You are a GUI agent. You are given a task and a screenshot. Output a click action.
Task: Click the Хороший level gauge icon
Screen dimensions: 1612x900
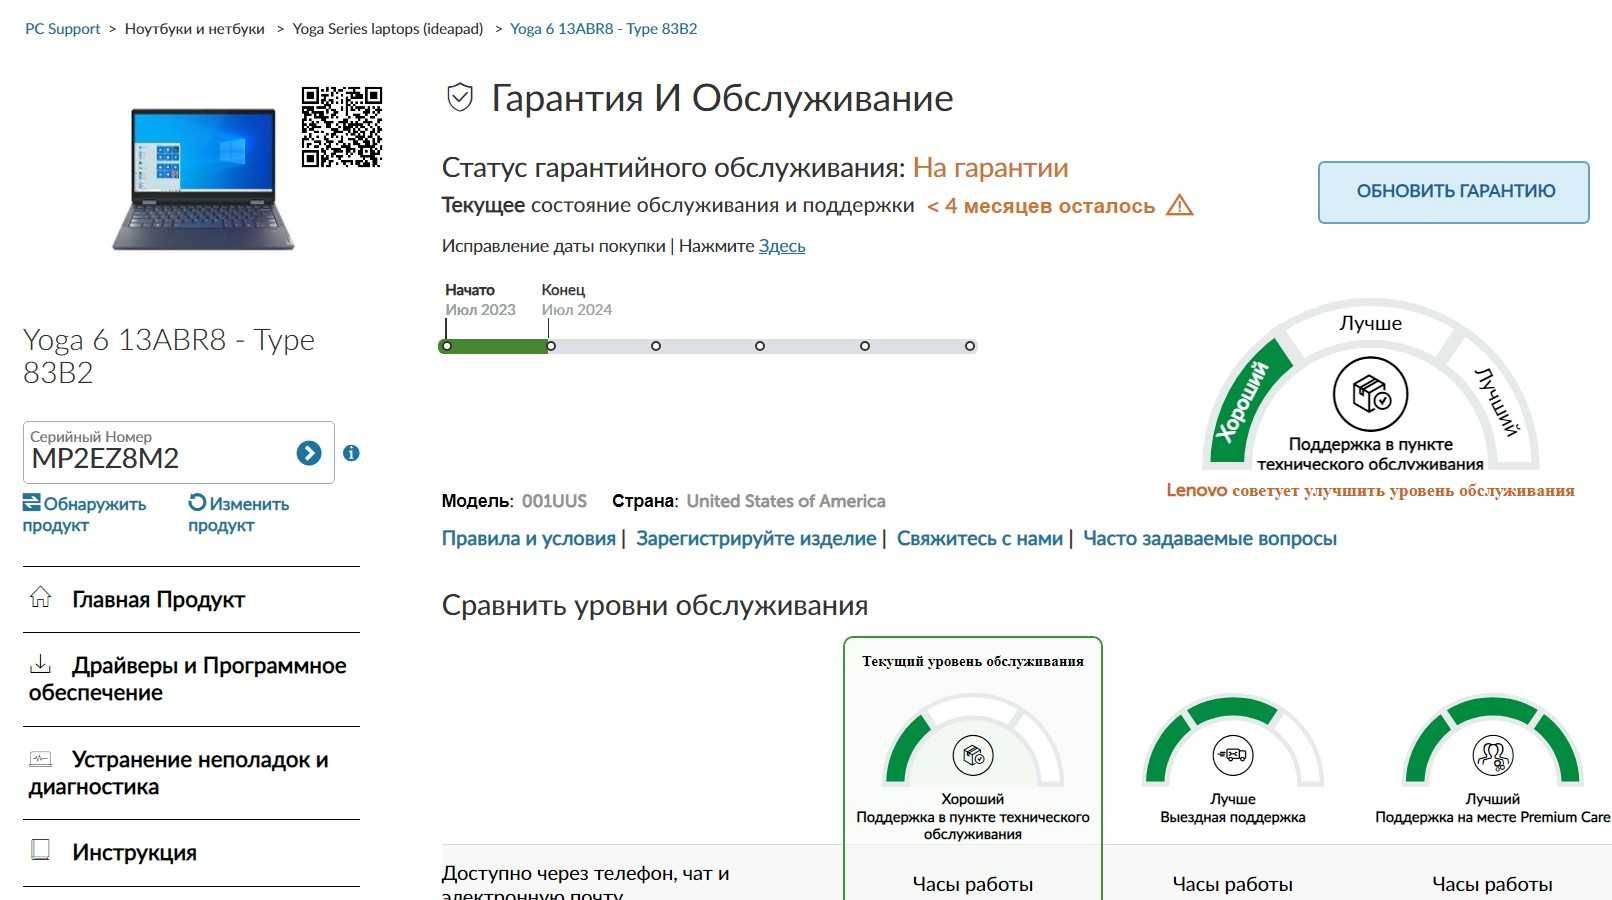pos(973,756)
